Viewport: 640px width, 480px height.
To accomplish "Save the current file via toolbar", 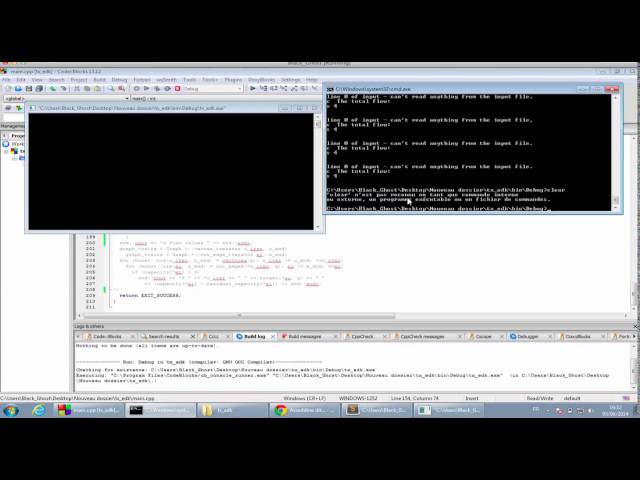I will (29, 89).
